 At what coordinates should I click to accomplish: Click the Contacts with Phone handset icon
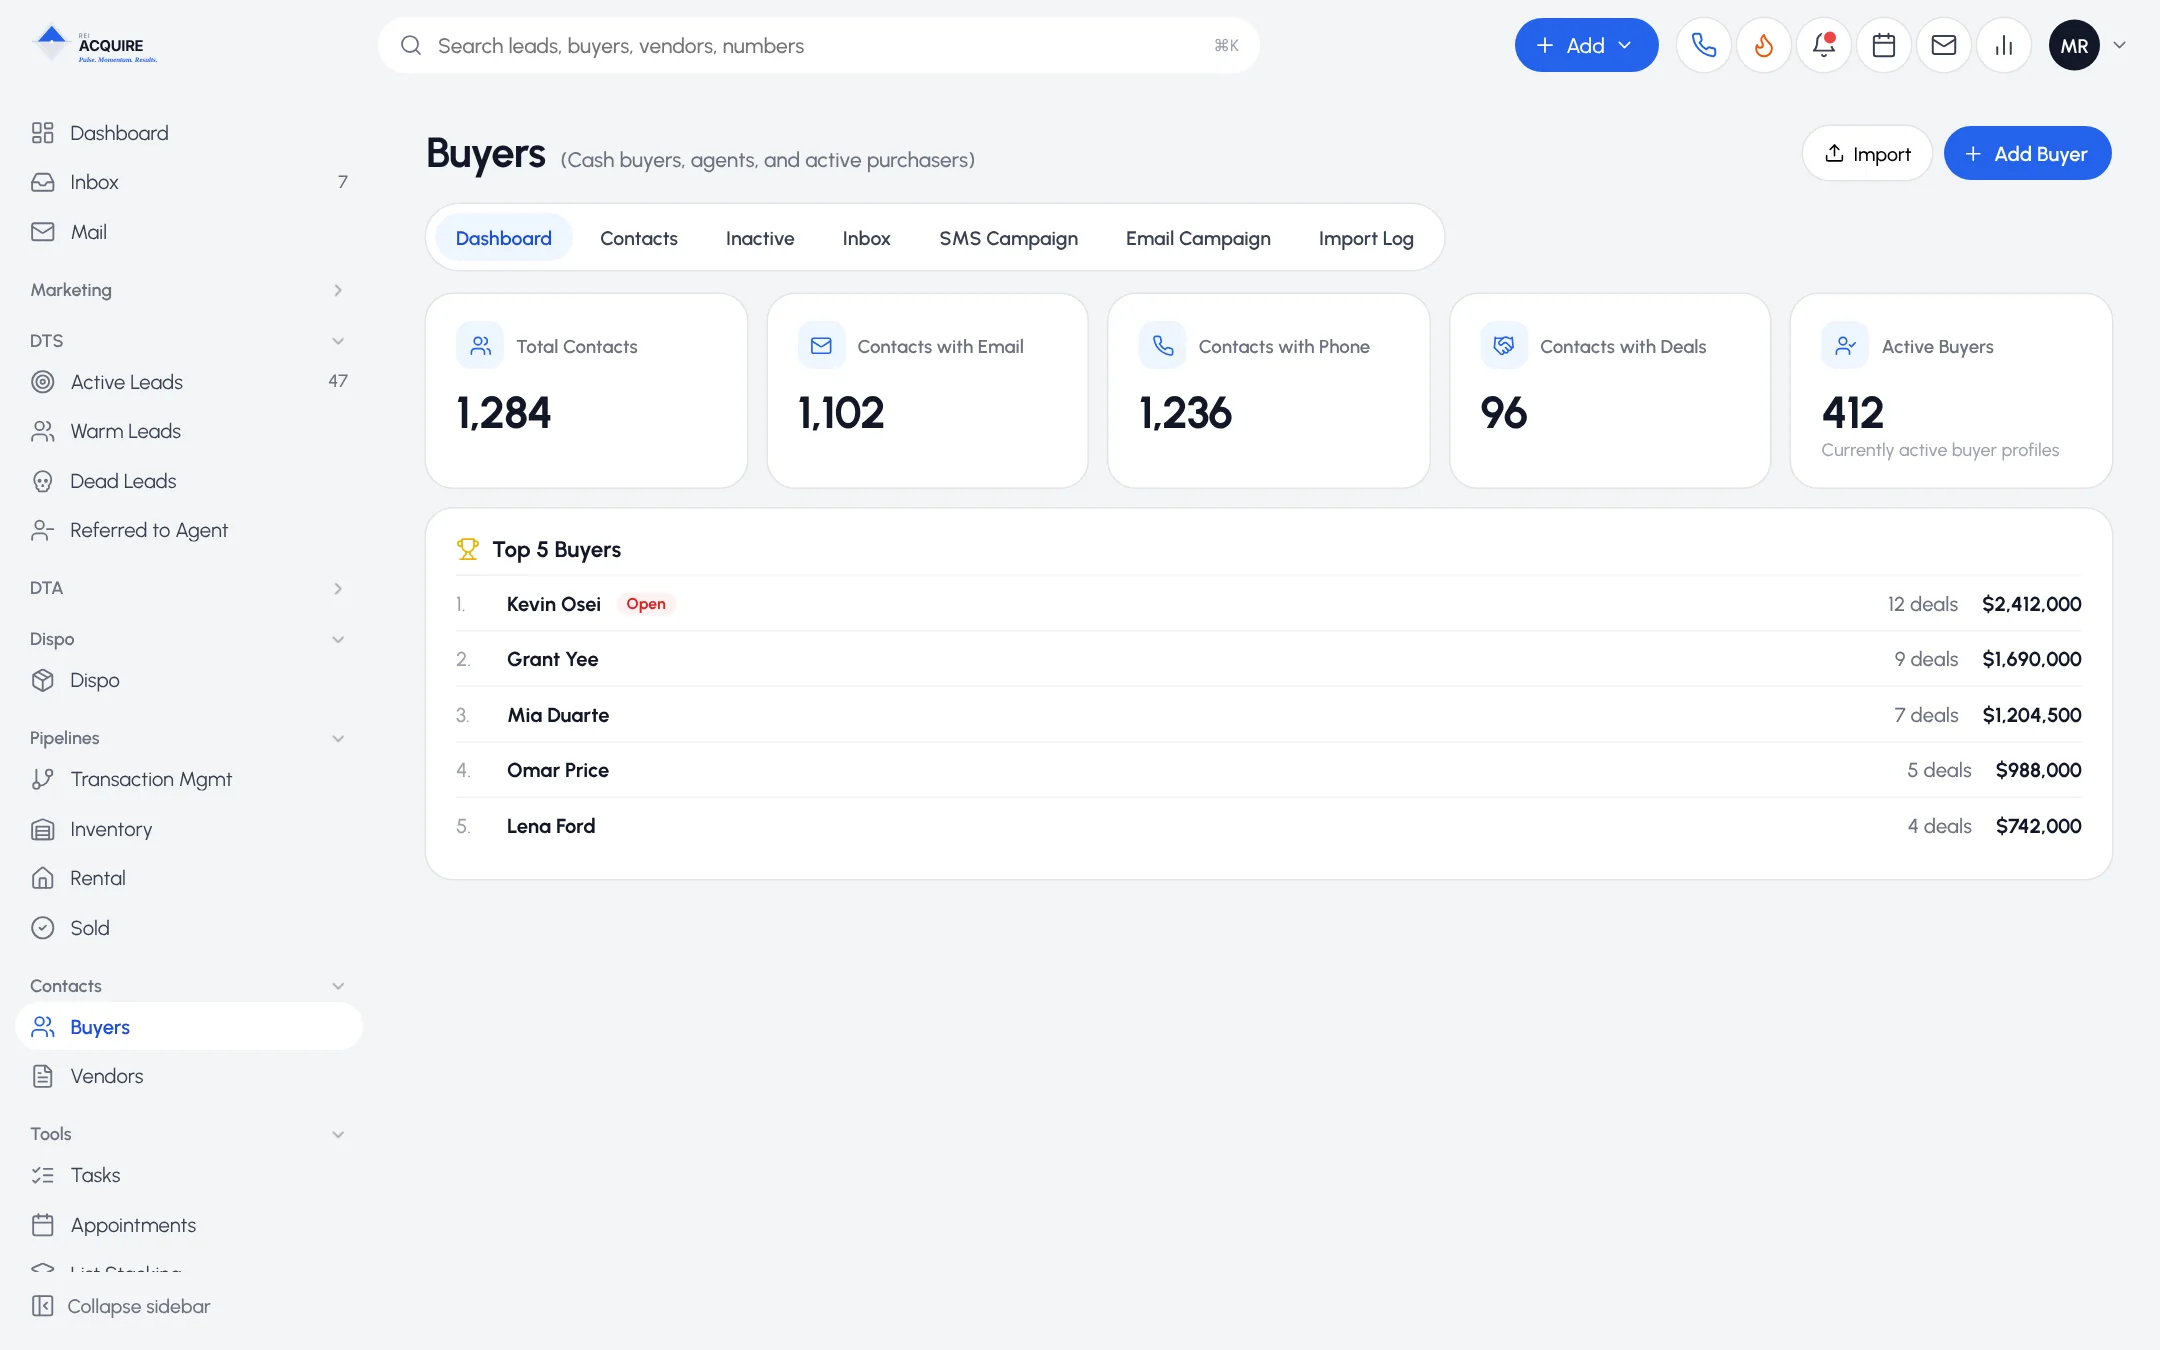click(1162, 346)
